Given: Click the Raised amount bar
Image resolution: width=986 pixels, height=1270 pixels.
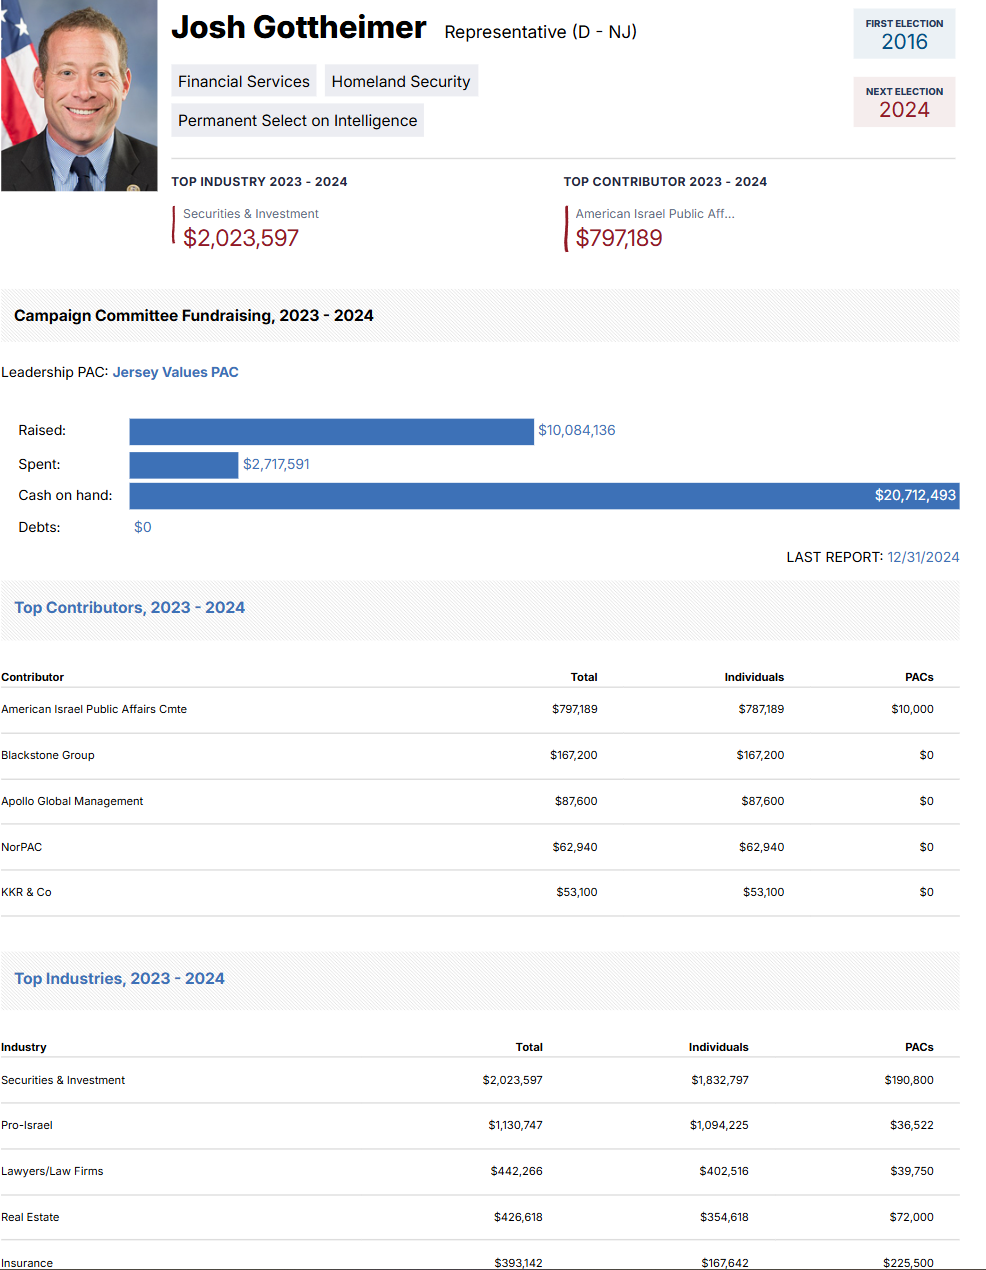Looking at the screenshot, I should [x=331, y=431].
